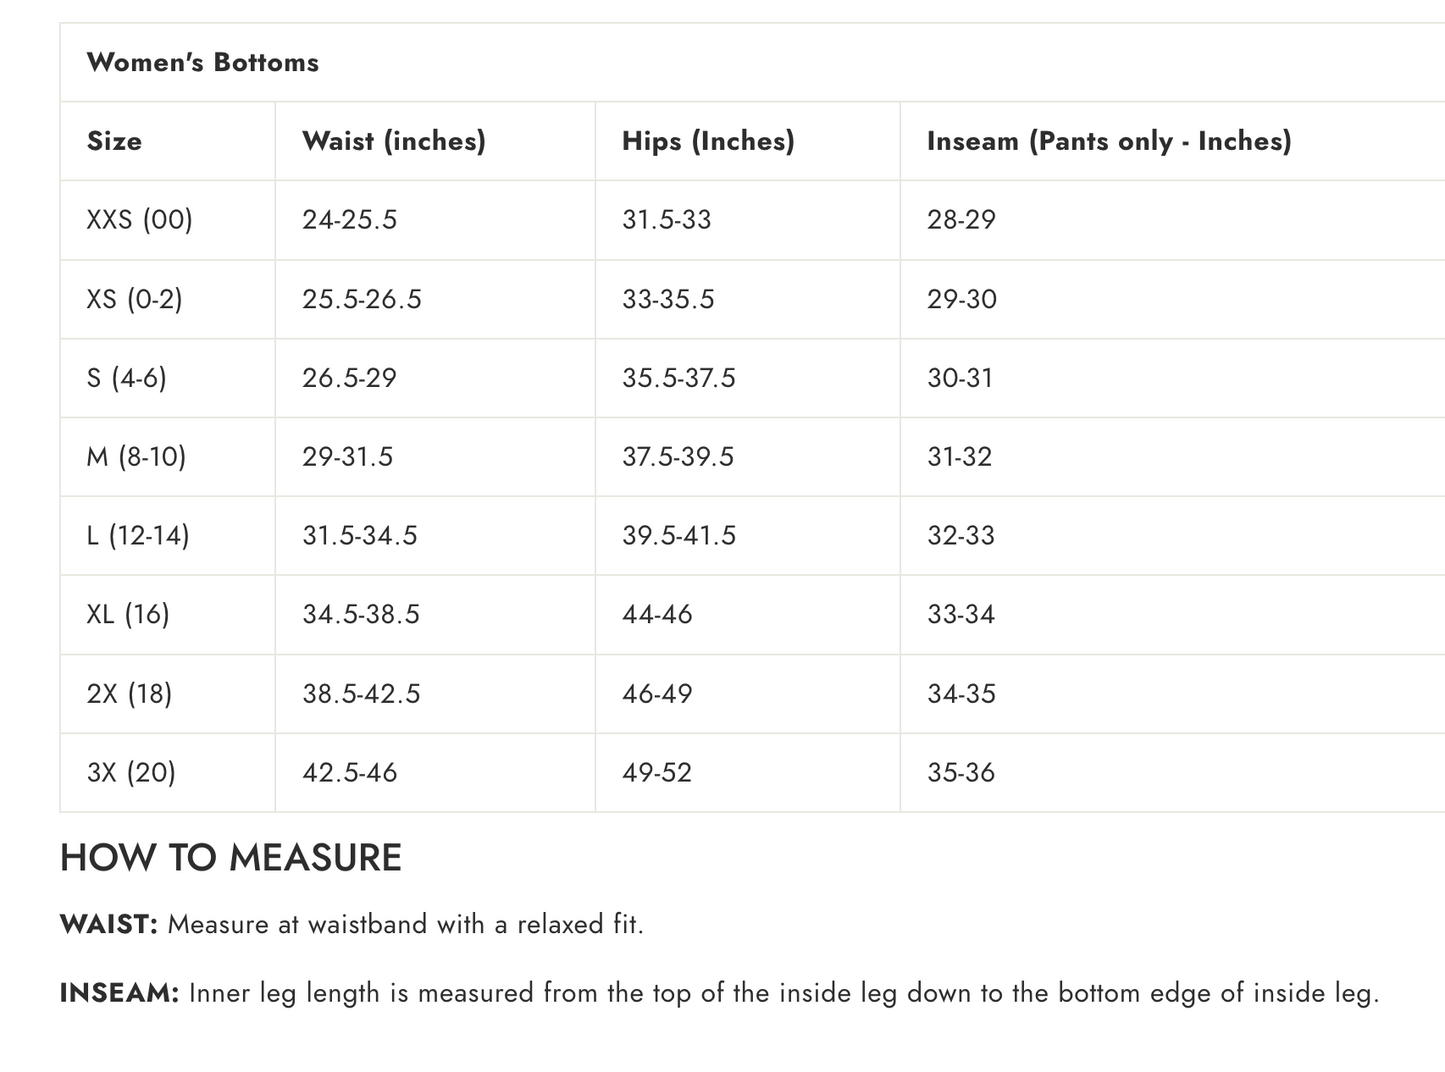The height and width of the screenshot is (1072, 1445).
Task: Select the 35-36 inseam value
Action: (960, 773)
